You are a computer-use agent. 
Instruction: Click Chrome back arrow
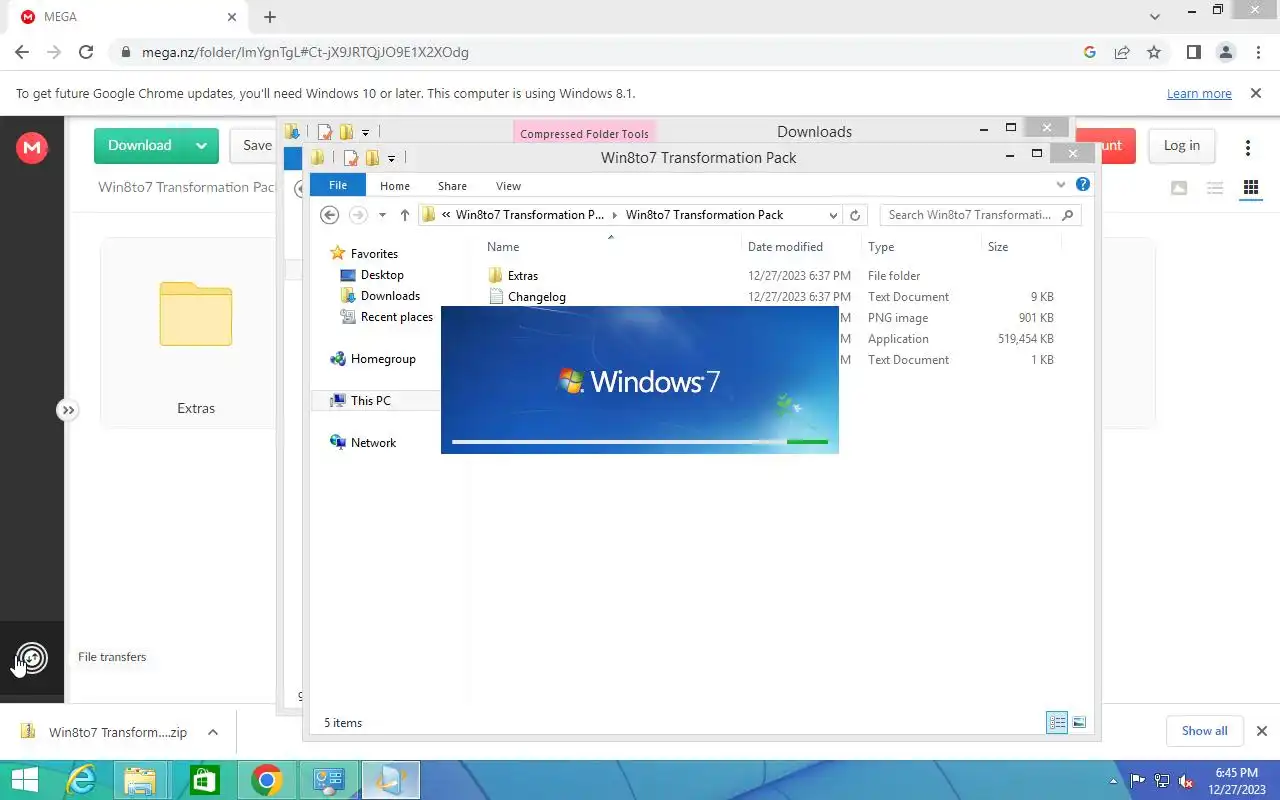[x=22, y=52]
